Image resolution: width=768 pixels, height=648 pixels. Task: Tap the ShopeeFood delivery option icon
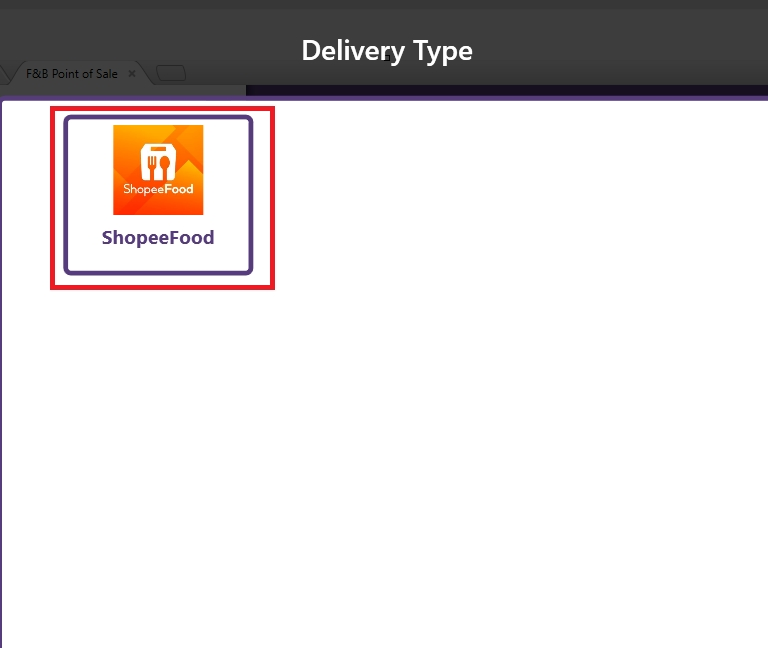(158, 169)
